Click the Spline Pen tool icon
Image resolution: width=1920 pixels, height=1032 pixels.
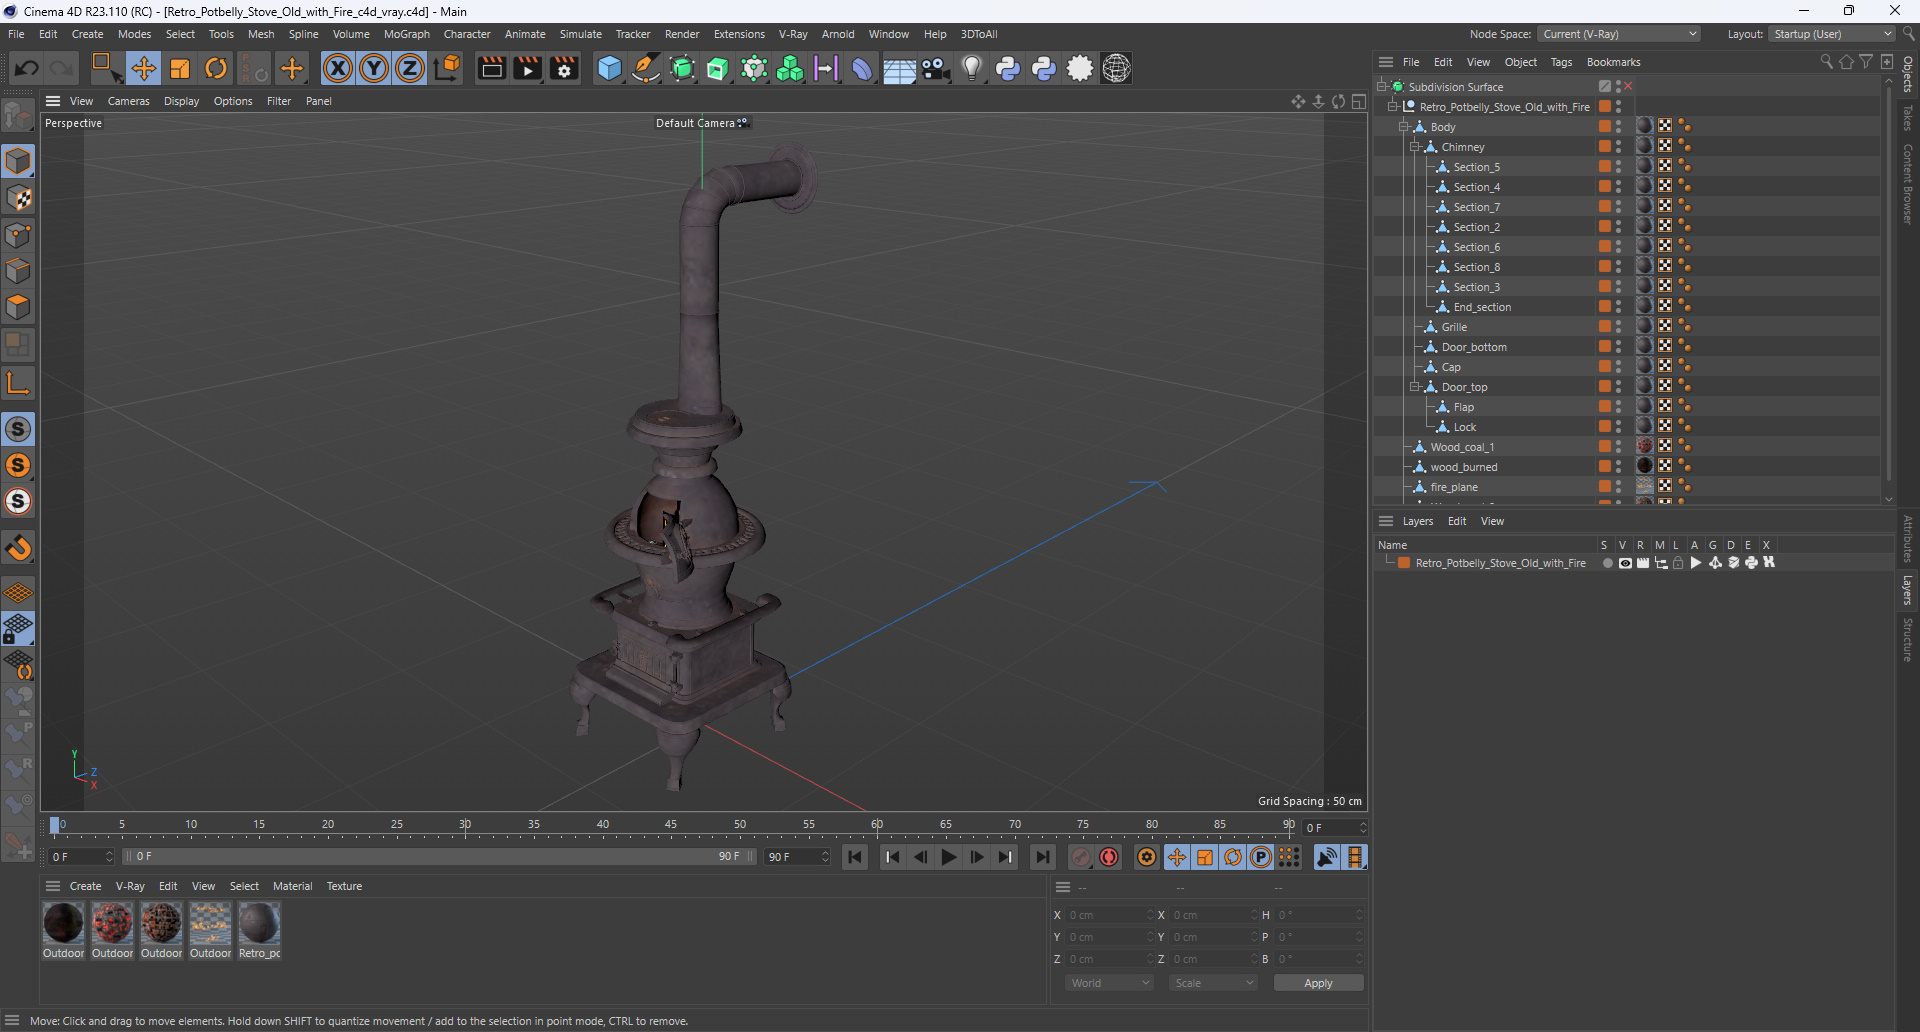tap(646, 68)
